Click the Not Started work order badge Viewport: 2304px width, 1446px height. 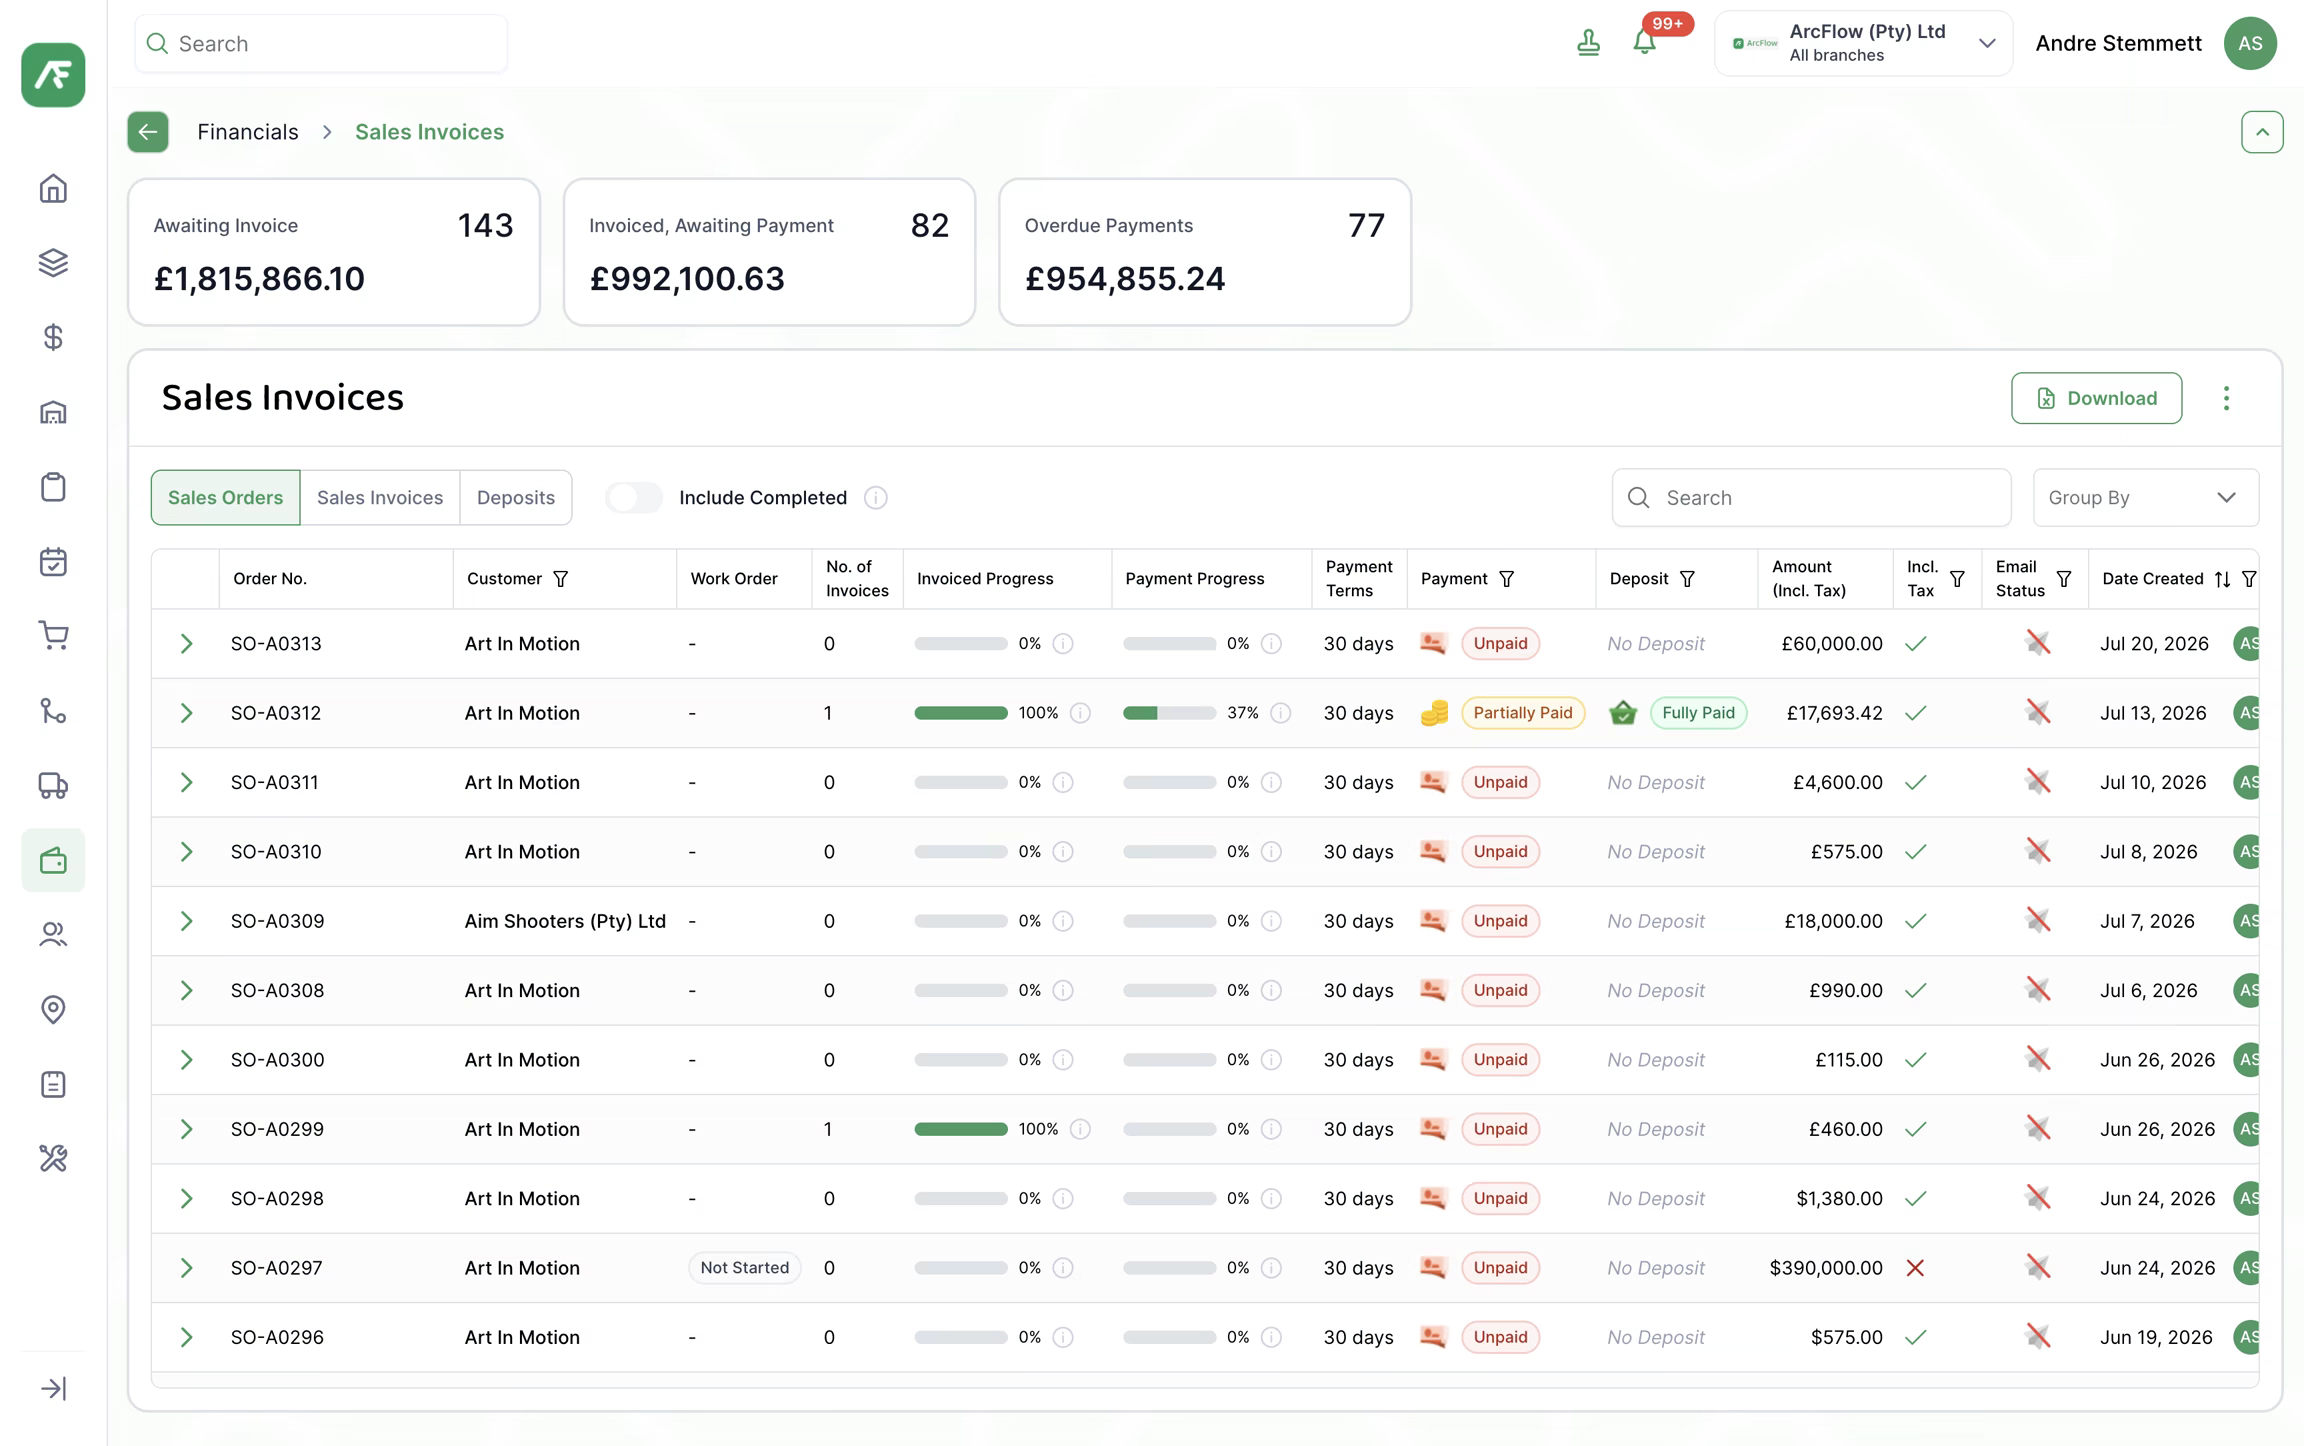745,1268
